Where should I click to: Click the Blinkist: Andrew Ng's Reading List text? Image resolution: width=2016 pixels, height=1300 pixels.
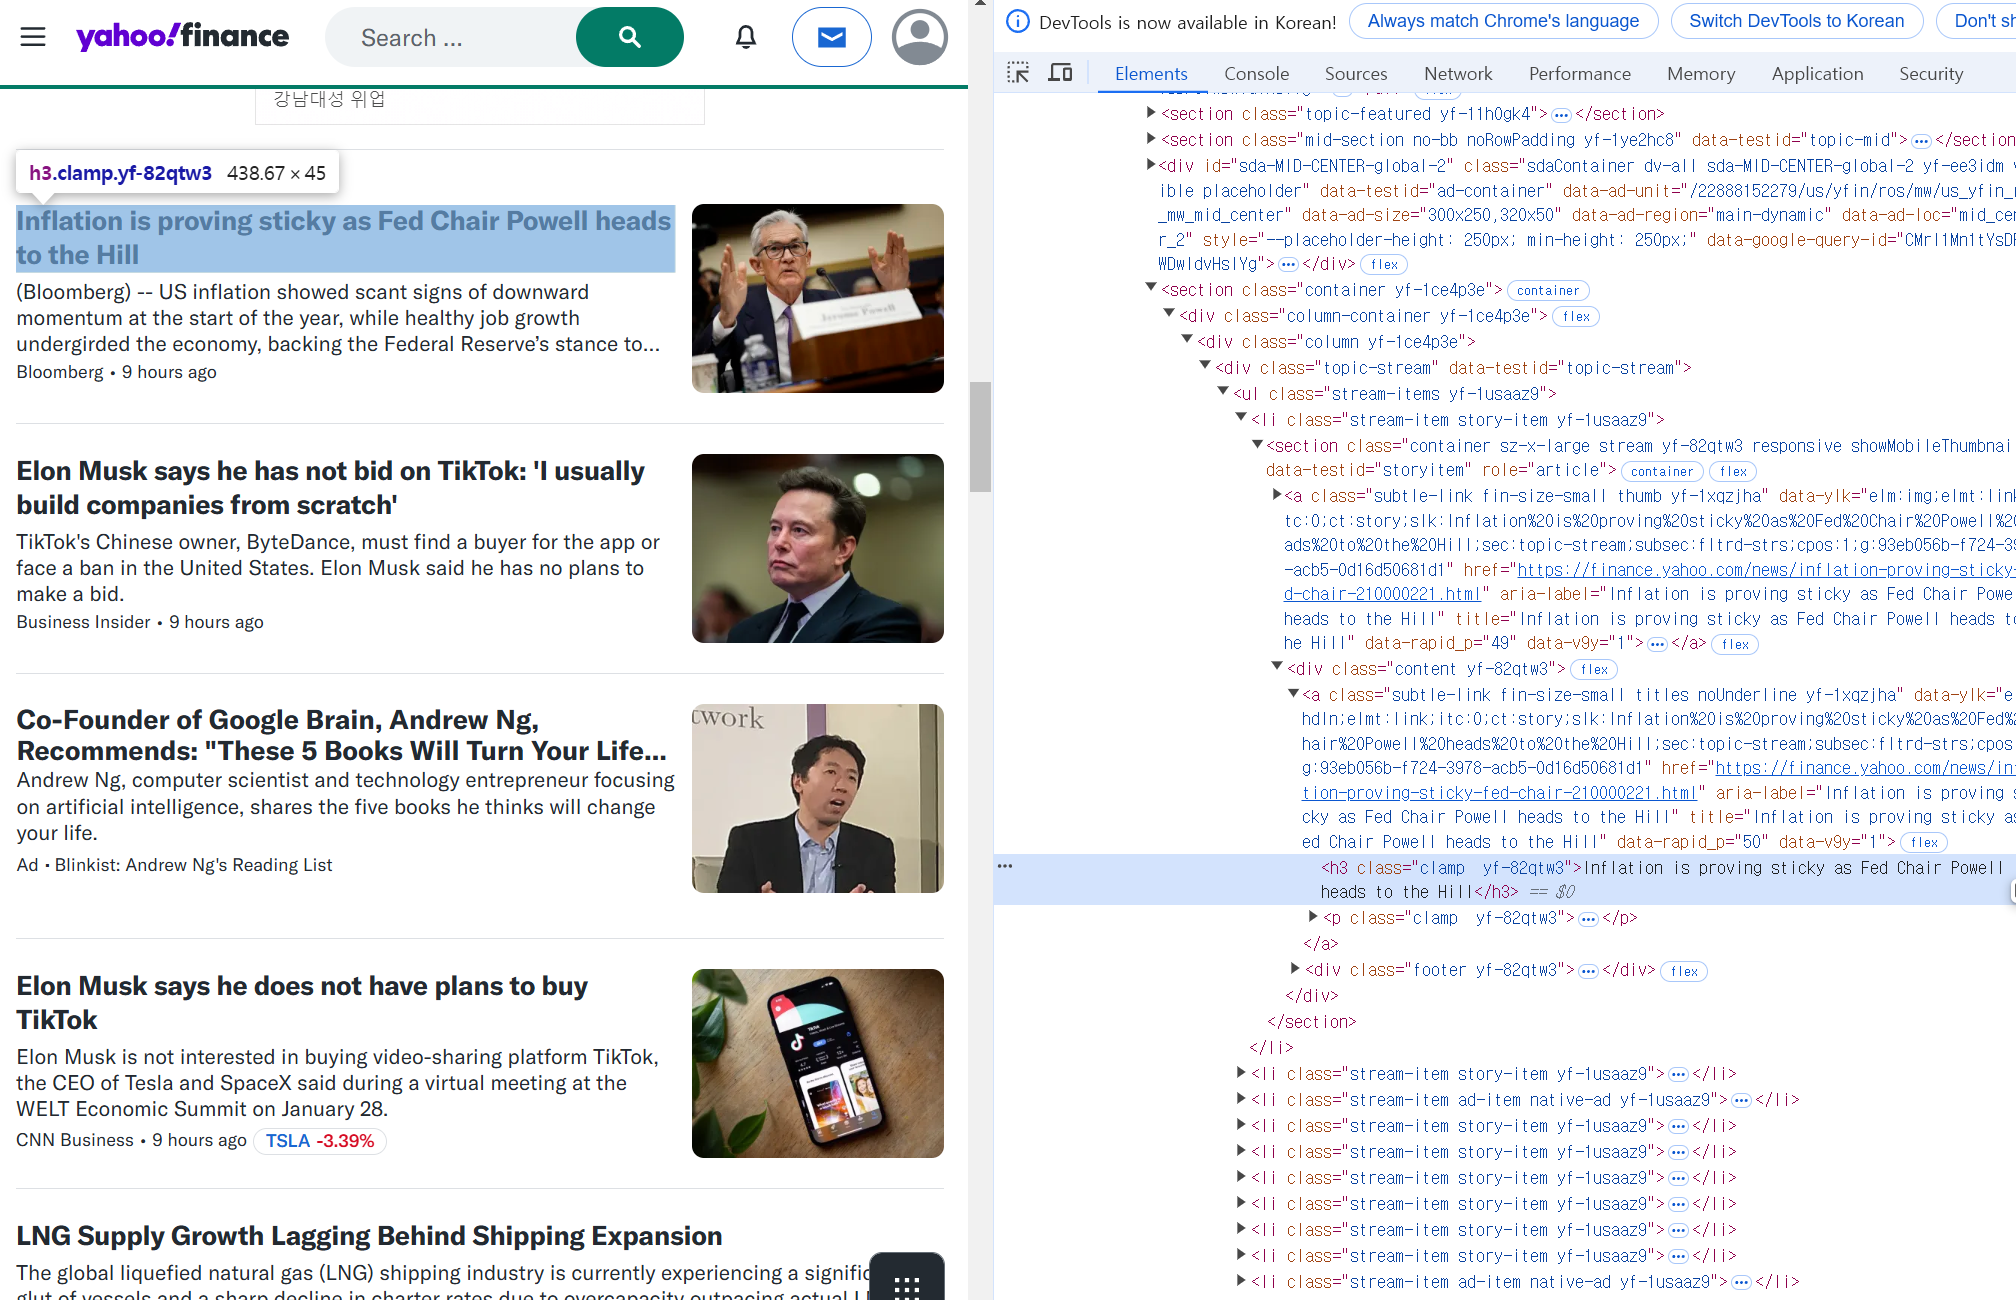pos(193,865)
